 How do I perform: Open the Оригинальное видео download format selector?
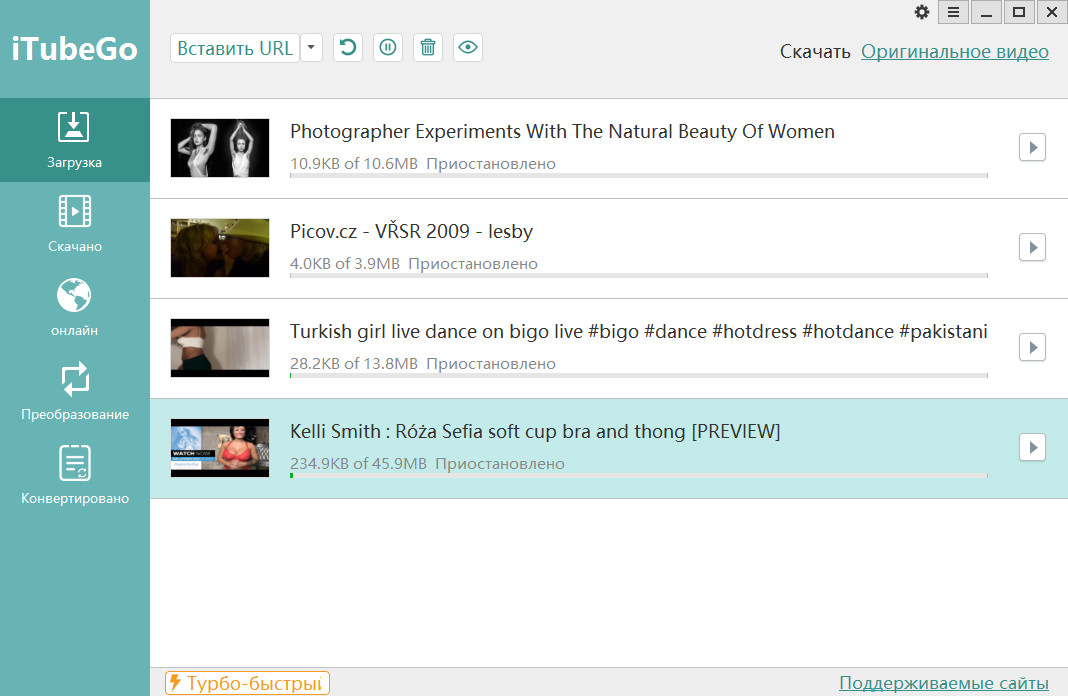pos(954,52)
